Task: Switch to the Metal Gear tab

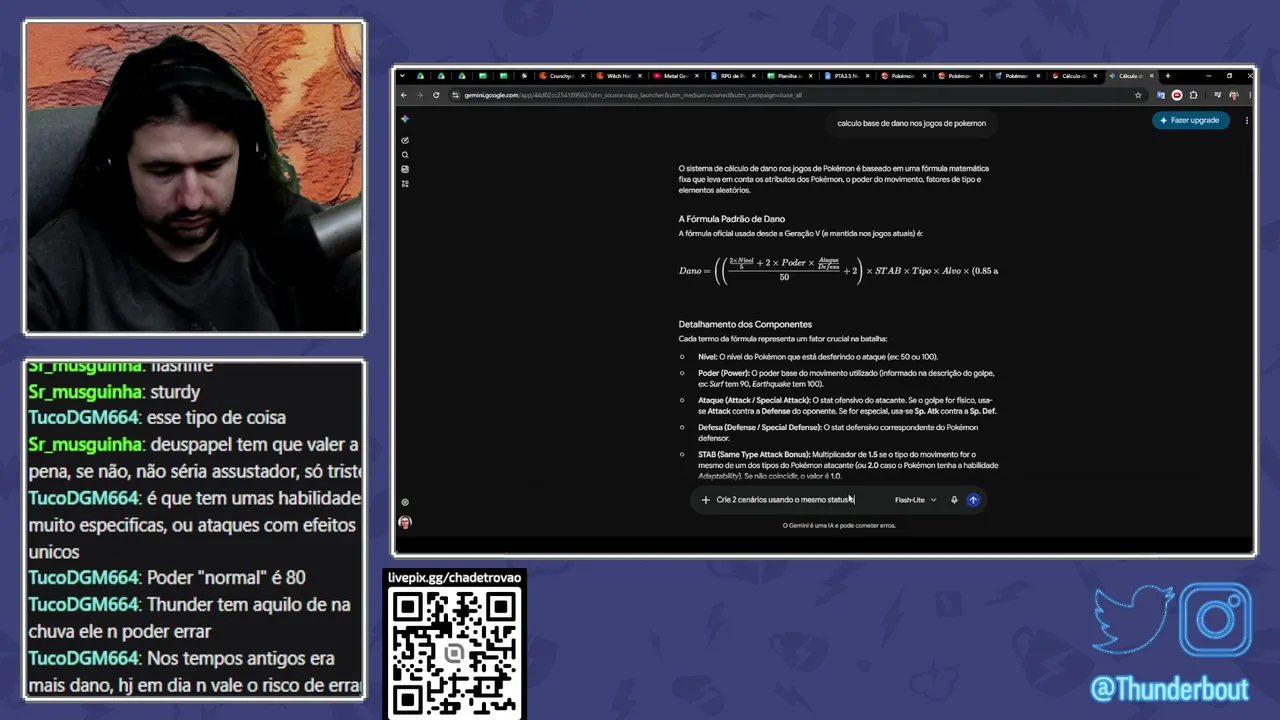Action: pyautogui.click(x=678, y=76)
